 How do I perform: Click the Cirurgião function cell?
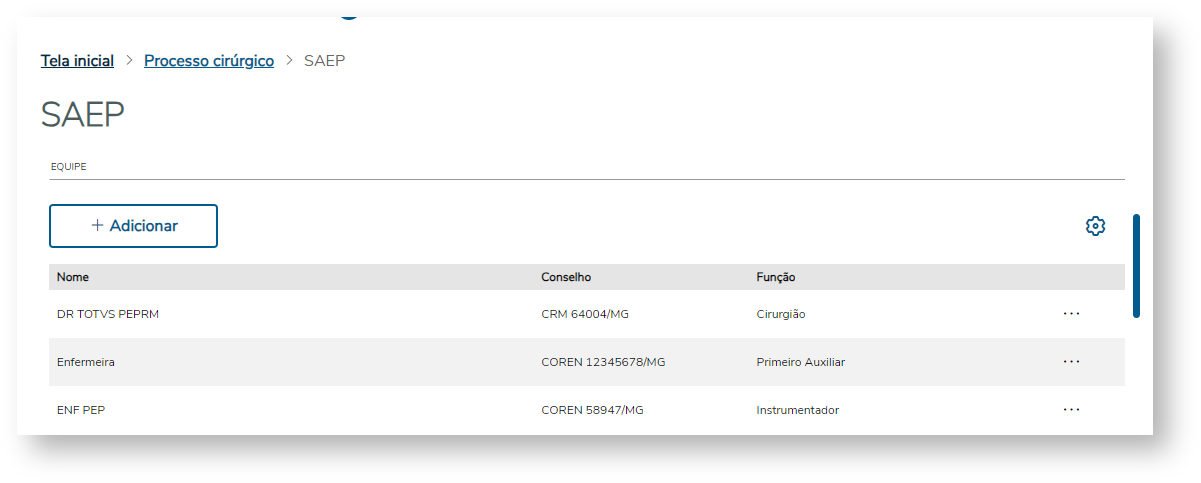click(781, 314)
